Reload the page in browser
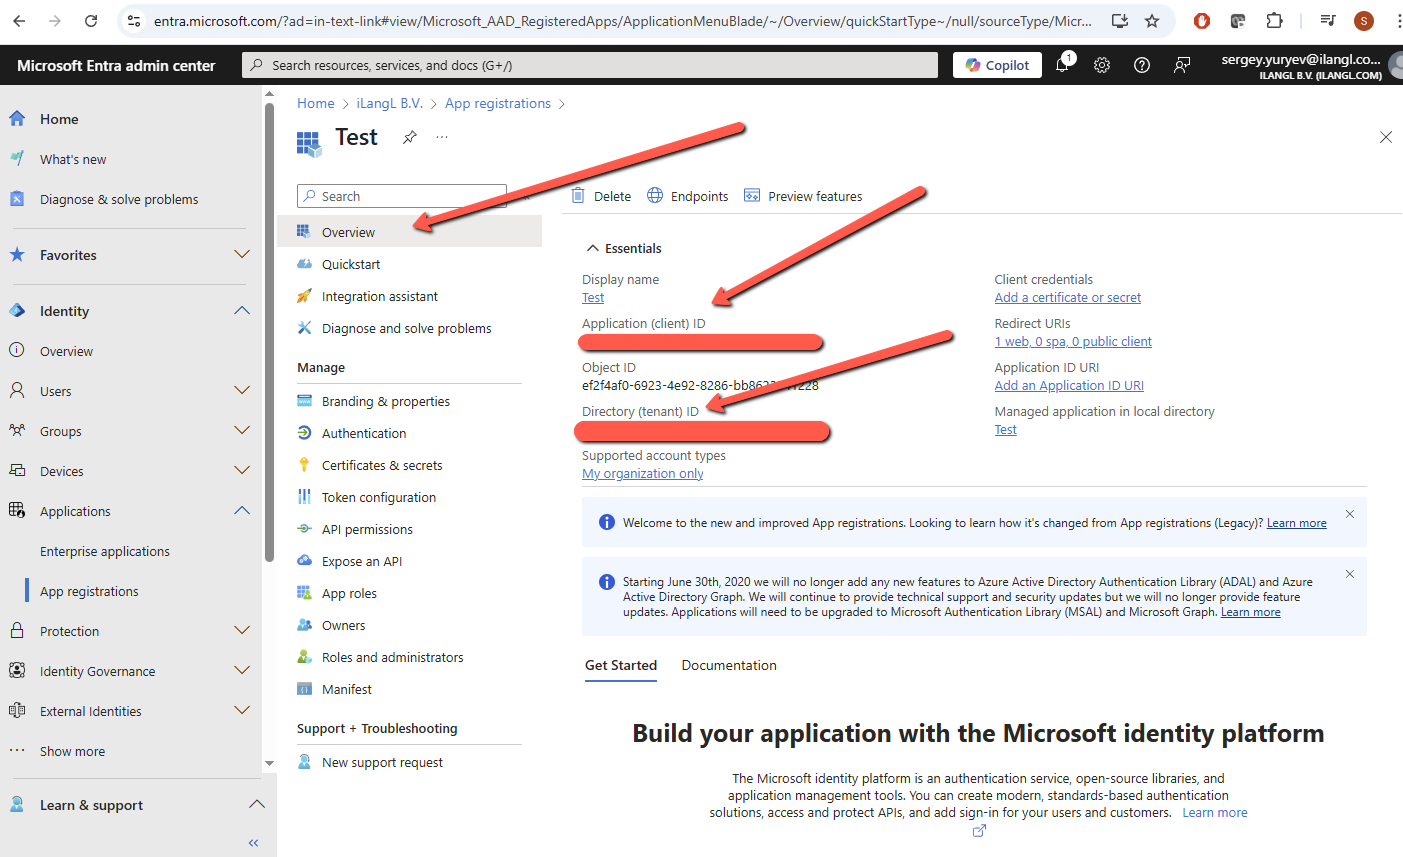1403x857 pixels. (x=91, y=21)
